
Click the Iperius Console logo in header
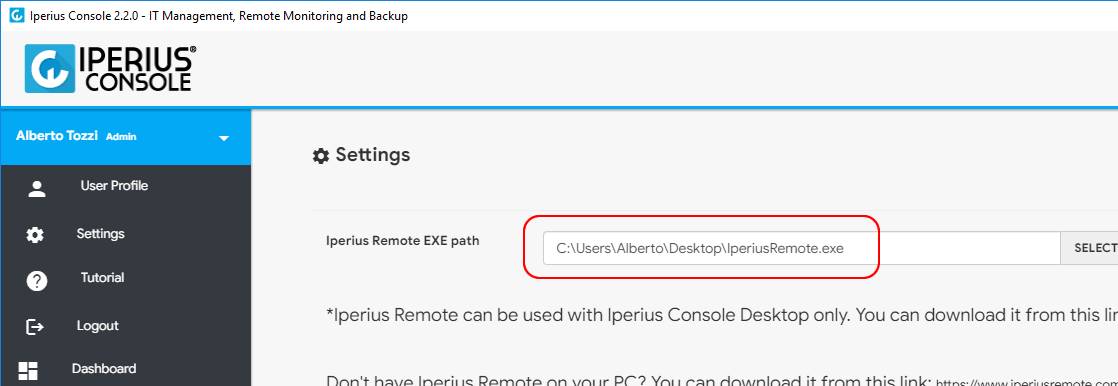click(111, 68)
